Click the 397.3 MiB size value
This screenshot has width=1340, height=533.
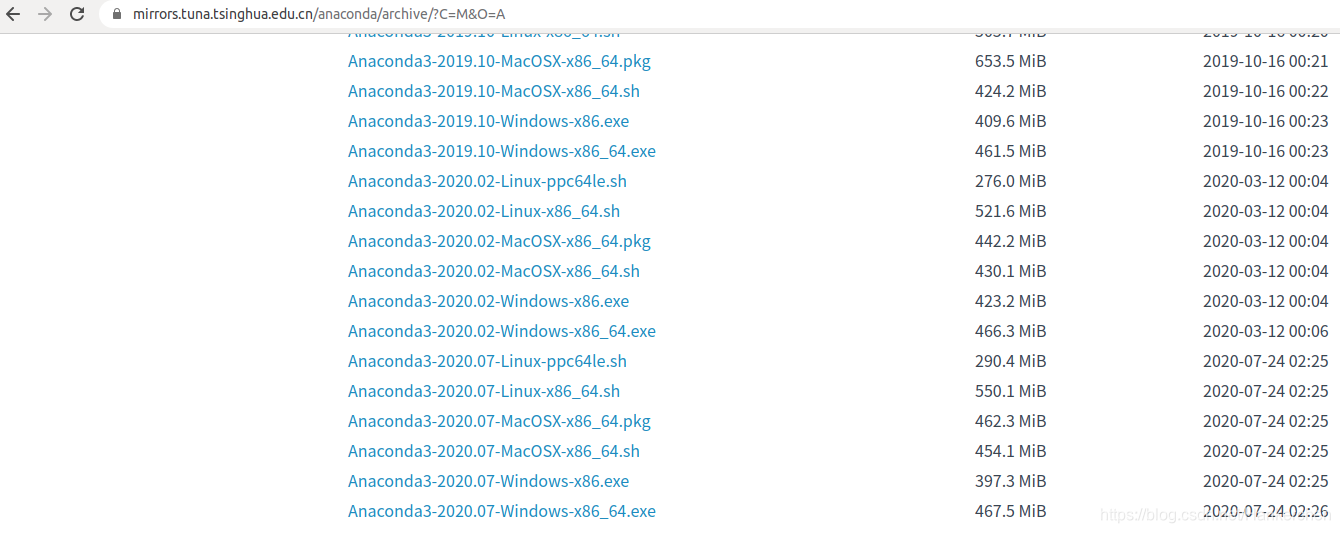(1010, 481)
